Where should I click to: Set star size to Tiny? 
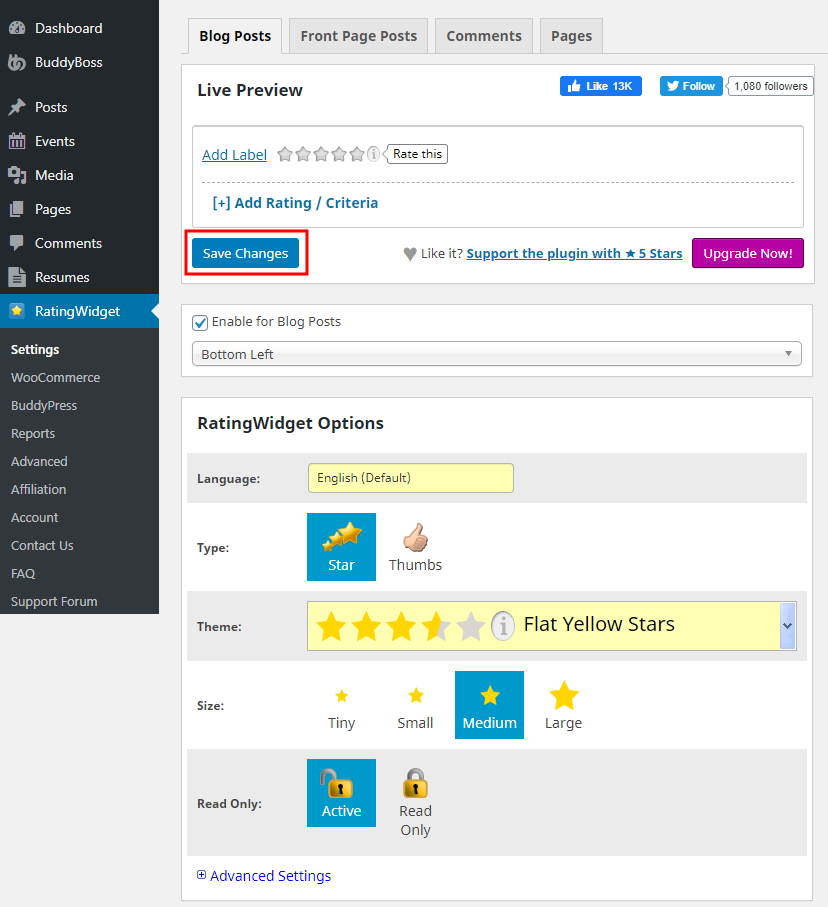point(341,705)
